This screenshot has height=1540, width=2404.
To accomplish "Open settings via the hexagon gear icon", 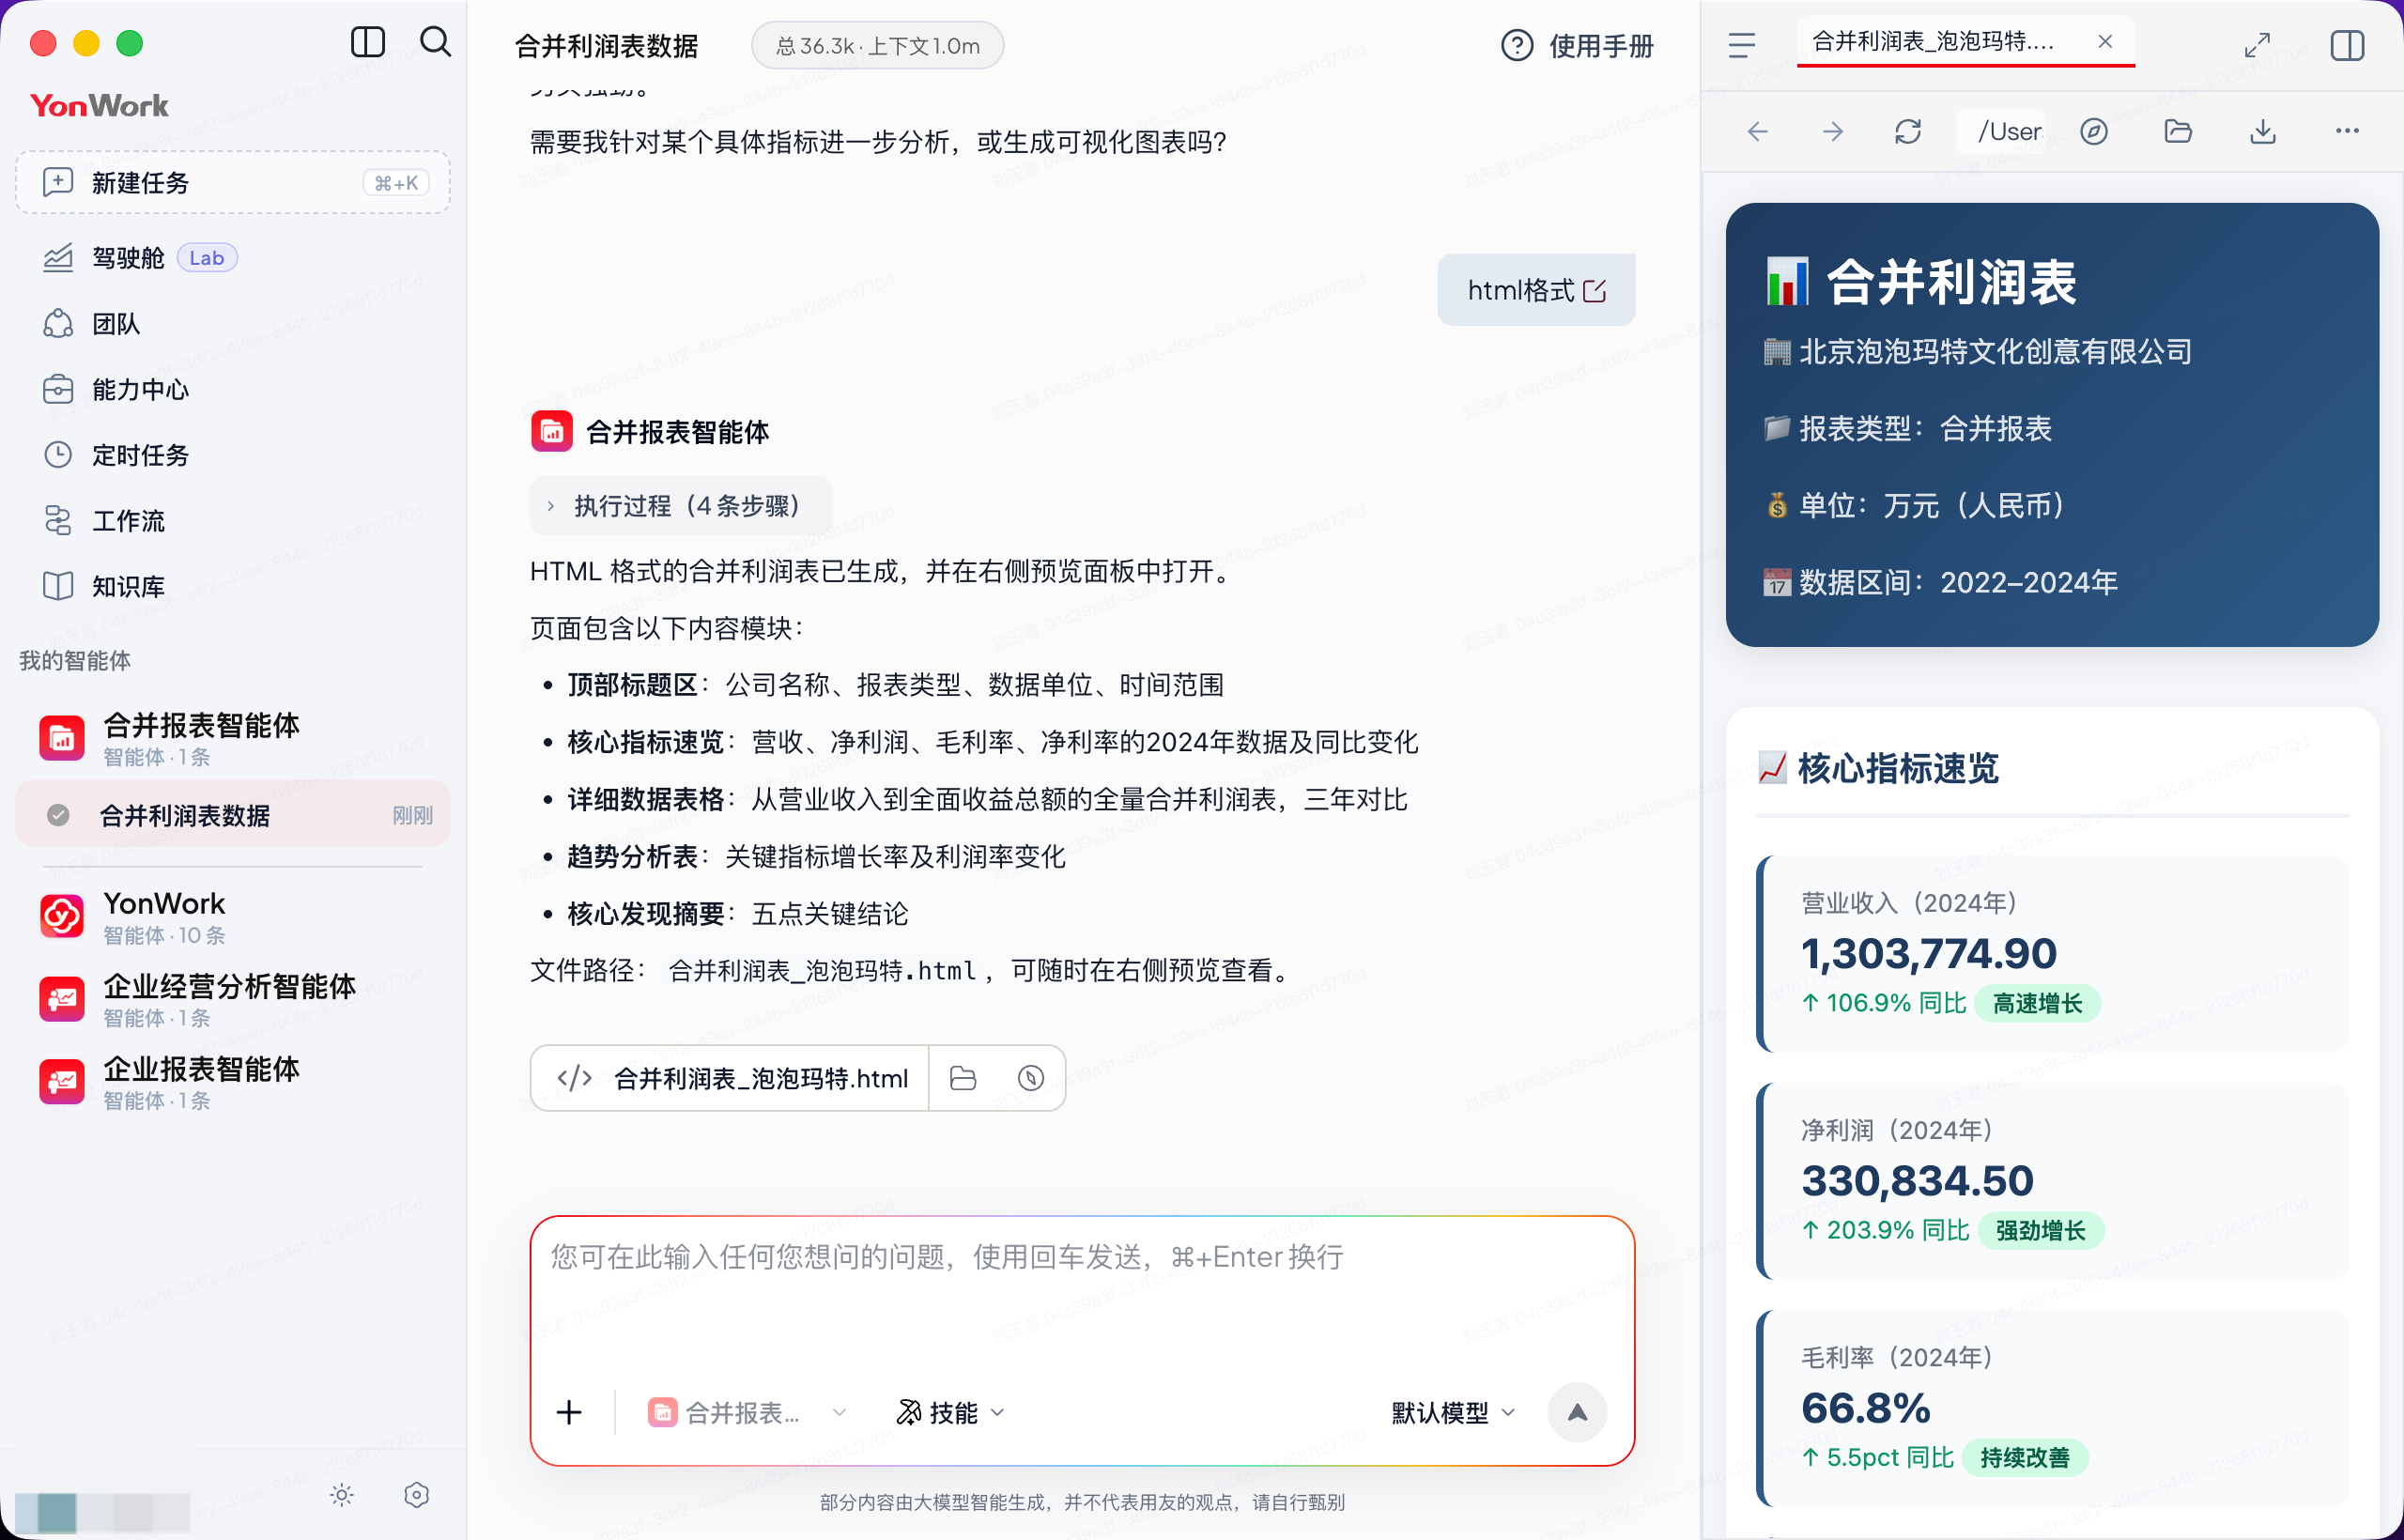I will click(x=417, y=1495).
